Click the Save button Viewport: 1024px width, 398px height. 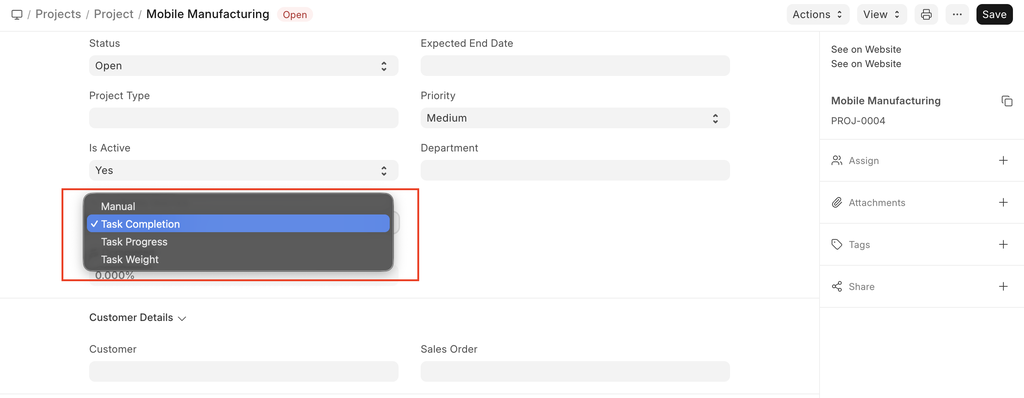tap(994, 14)
